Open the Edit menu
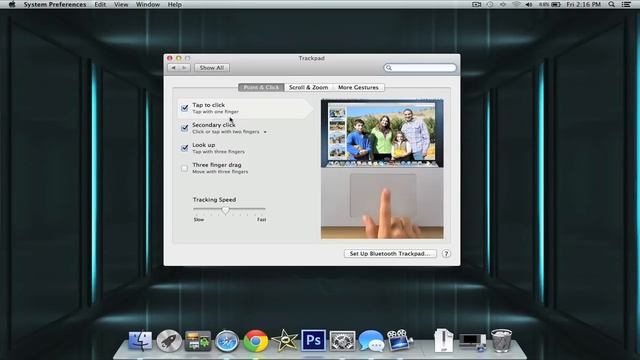Viewport: 640px width, 360px height. [x=100, y=4]
